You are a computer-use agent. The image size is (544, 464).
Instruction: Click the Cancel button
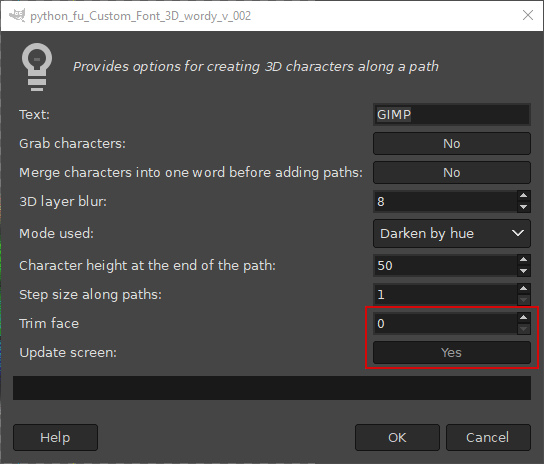click(x=488, y=437)
